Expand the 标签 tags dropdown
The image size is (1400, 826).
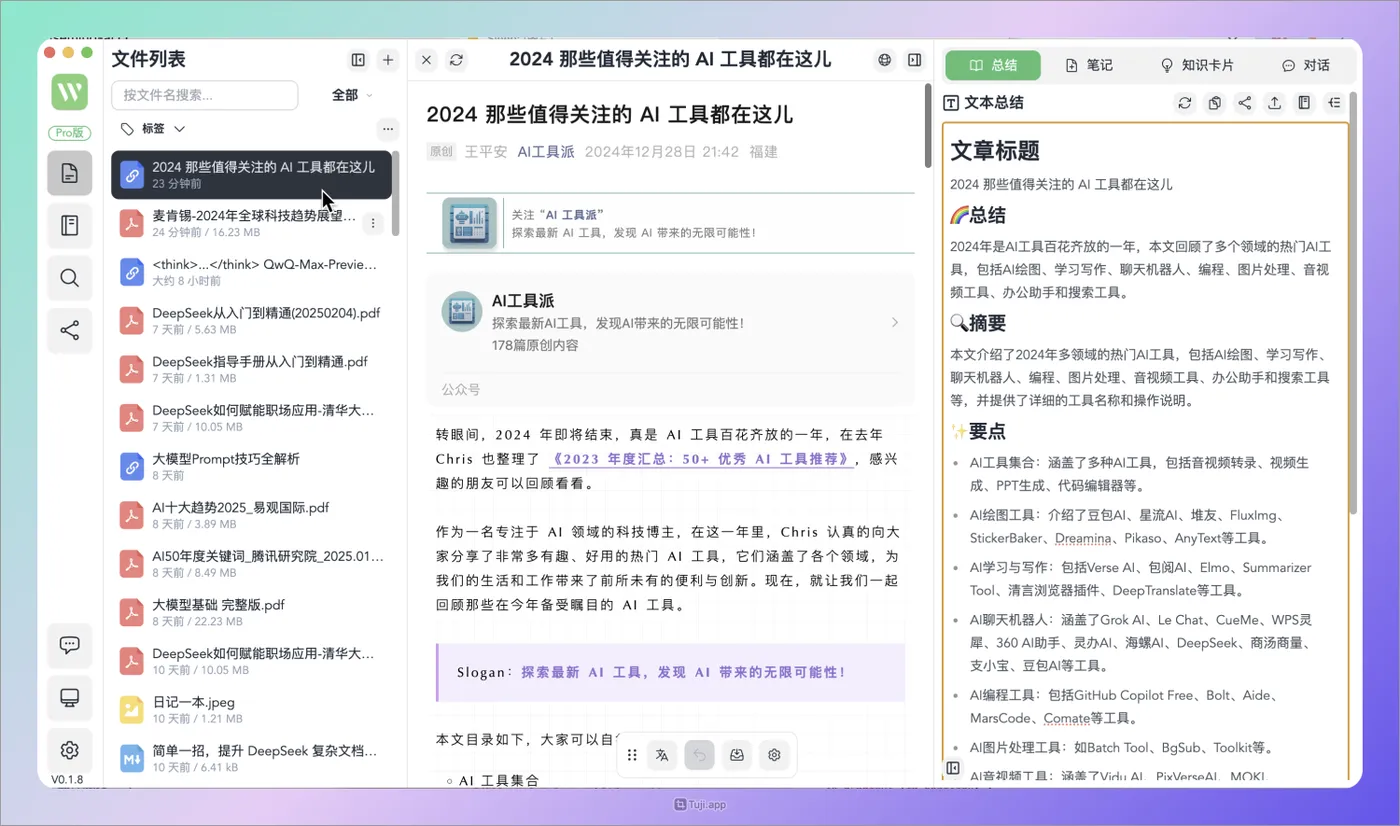(153, 129)
